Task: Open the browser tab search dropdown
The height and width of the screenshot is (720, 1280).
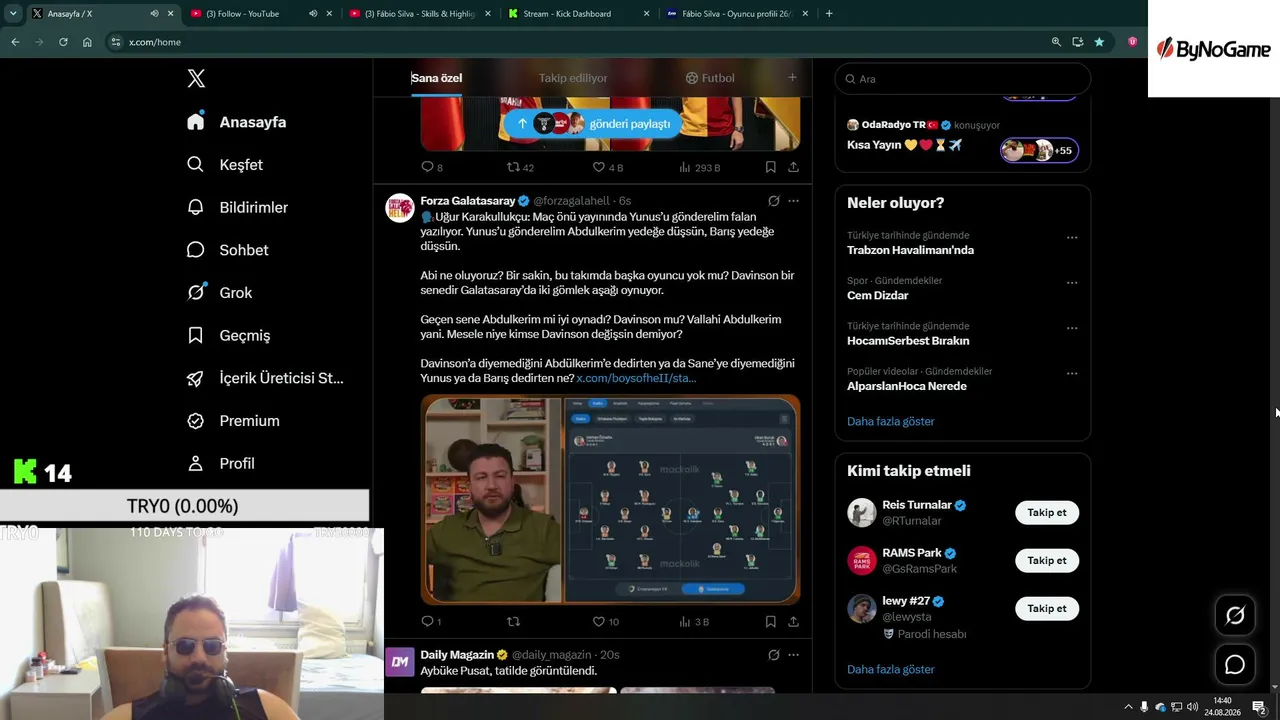Action: click(13, 14)
